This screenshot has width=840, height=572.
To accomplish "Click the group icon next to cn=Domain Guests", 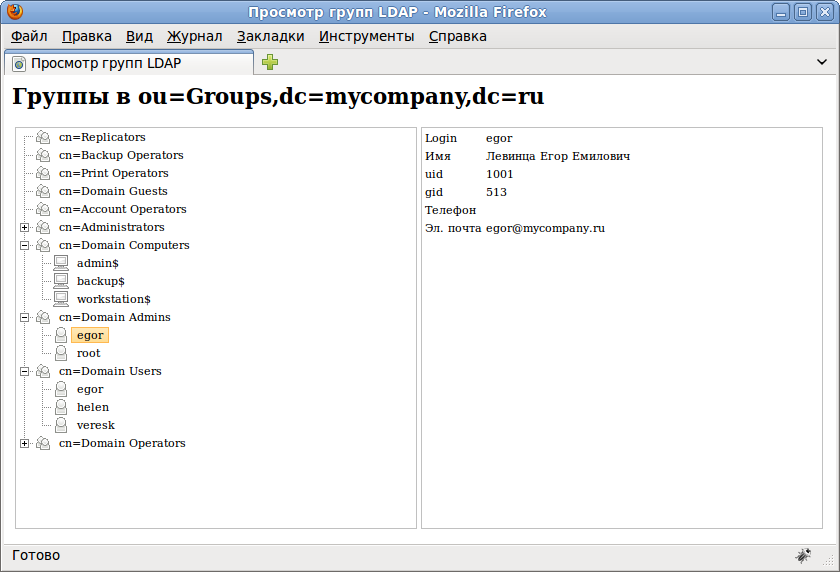I will tap(43, 191).
